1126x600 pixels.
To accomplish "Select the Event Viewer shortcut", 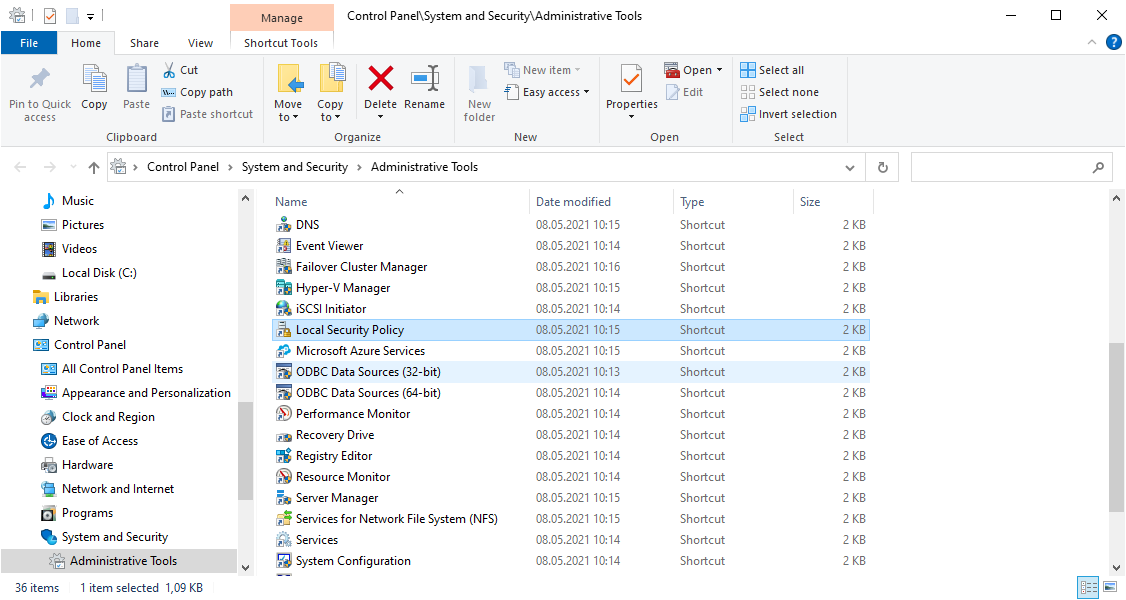I will (329, 246).
